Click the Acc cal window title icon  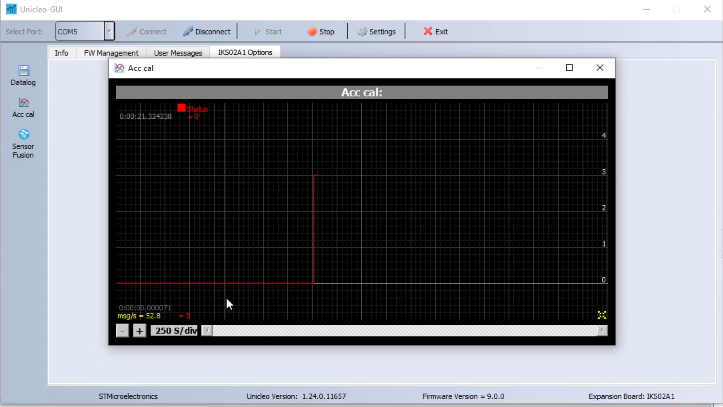[x=119, y=68]
